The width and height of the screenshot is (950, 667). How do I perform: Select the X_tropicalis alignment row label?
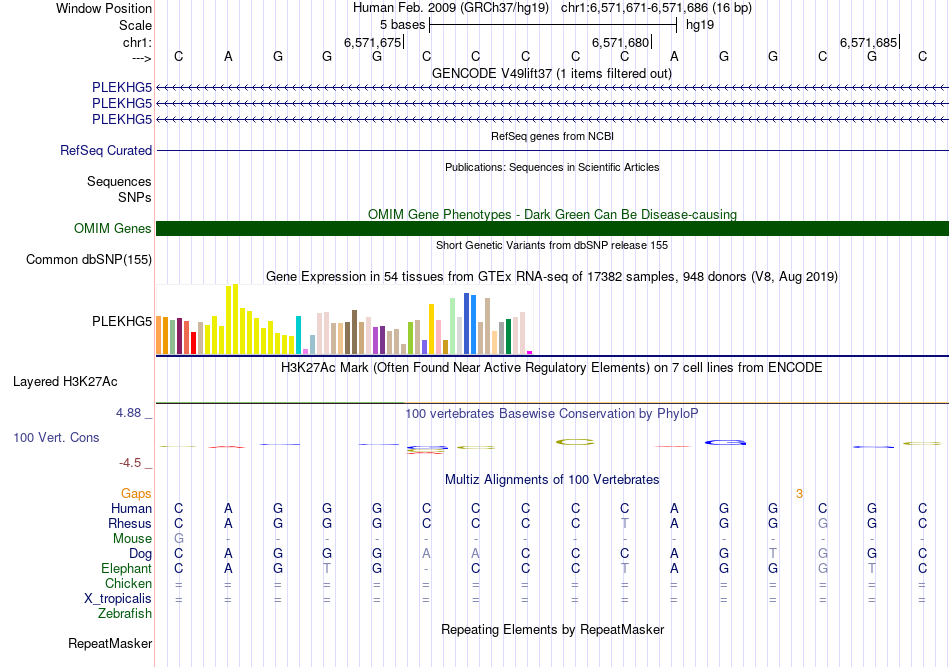118,599
